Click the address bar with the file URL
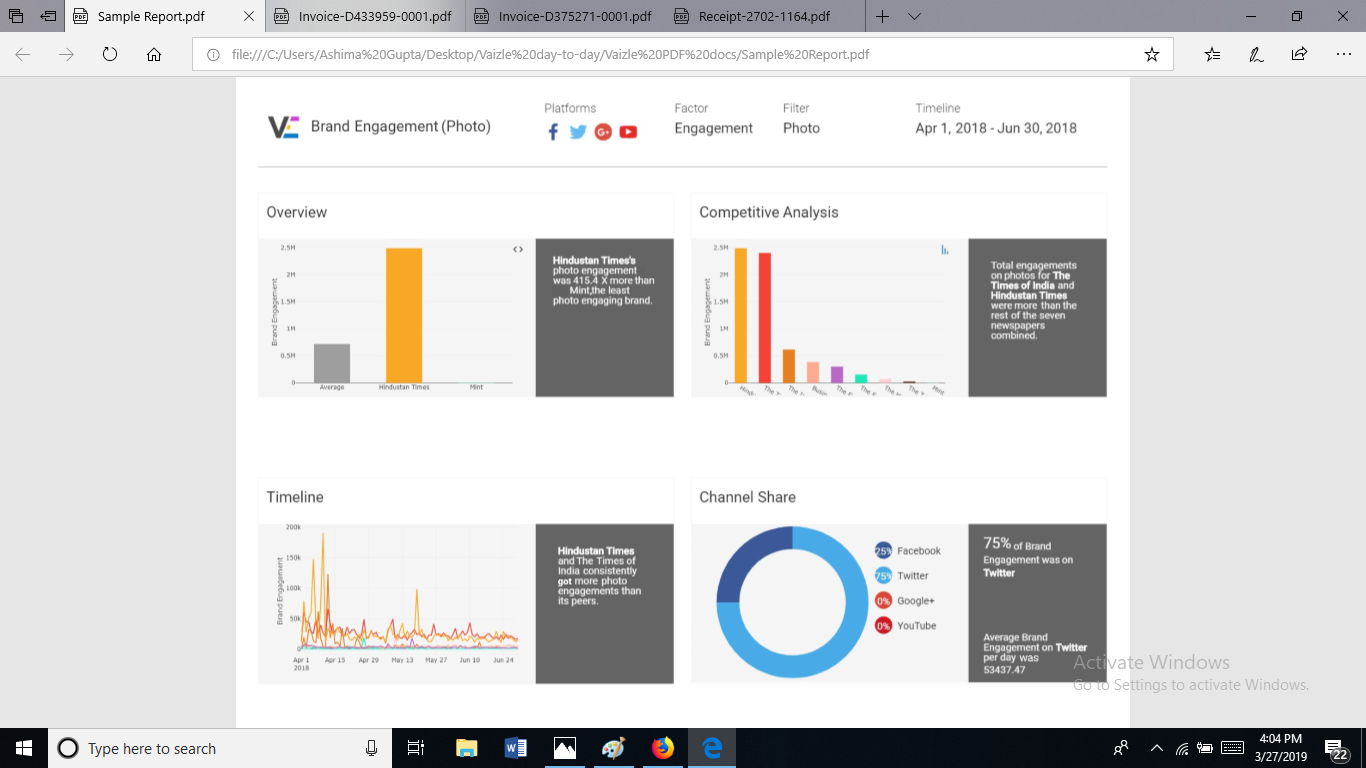Viewport: 1366px width, 768px height. [x=683, y=54]
